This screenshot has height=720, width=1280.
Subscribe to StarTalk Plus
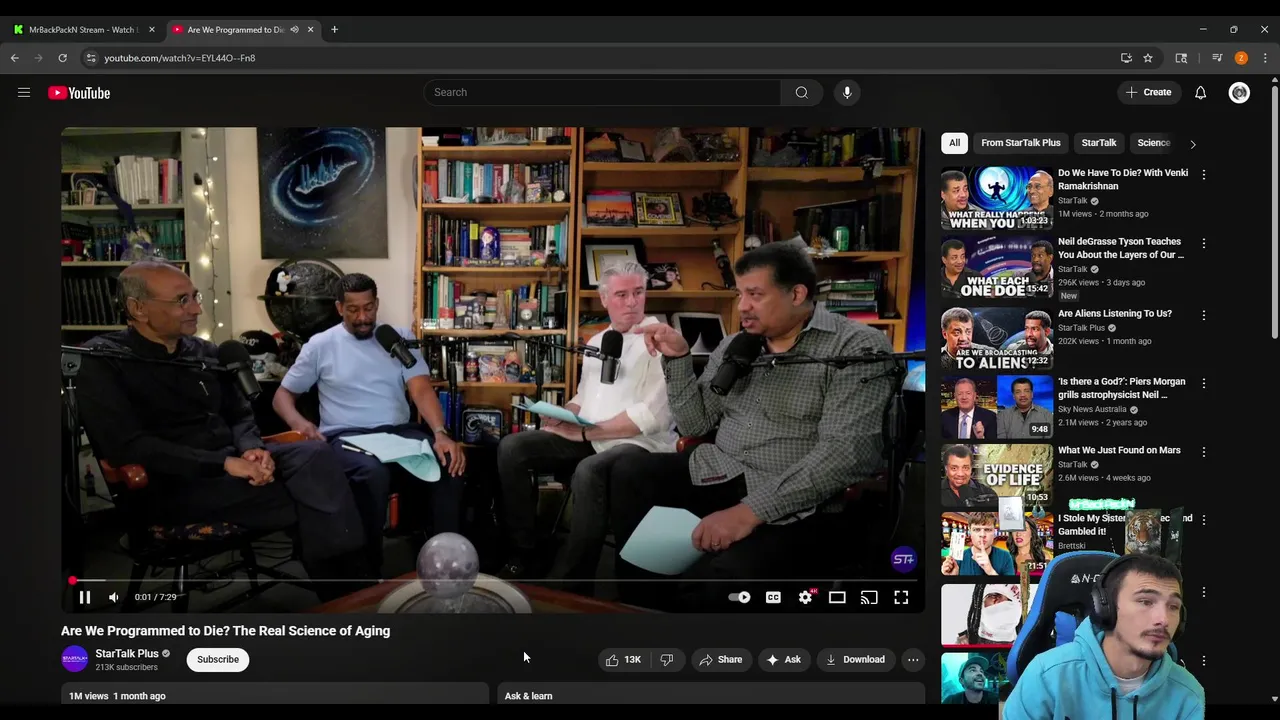point(218,659)
